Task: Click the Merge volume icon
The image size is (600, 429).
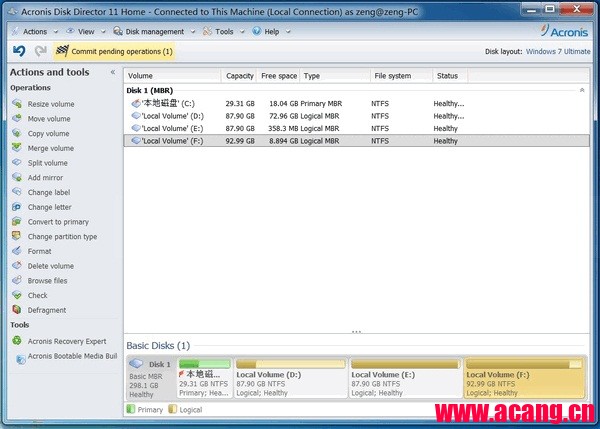Action: point(17,148)
